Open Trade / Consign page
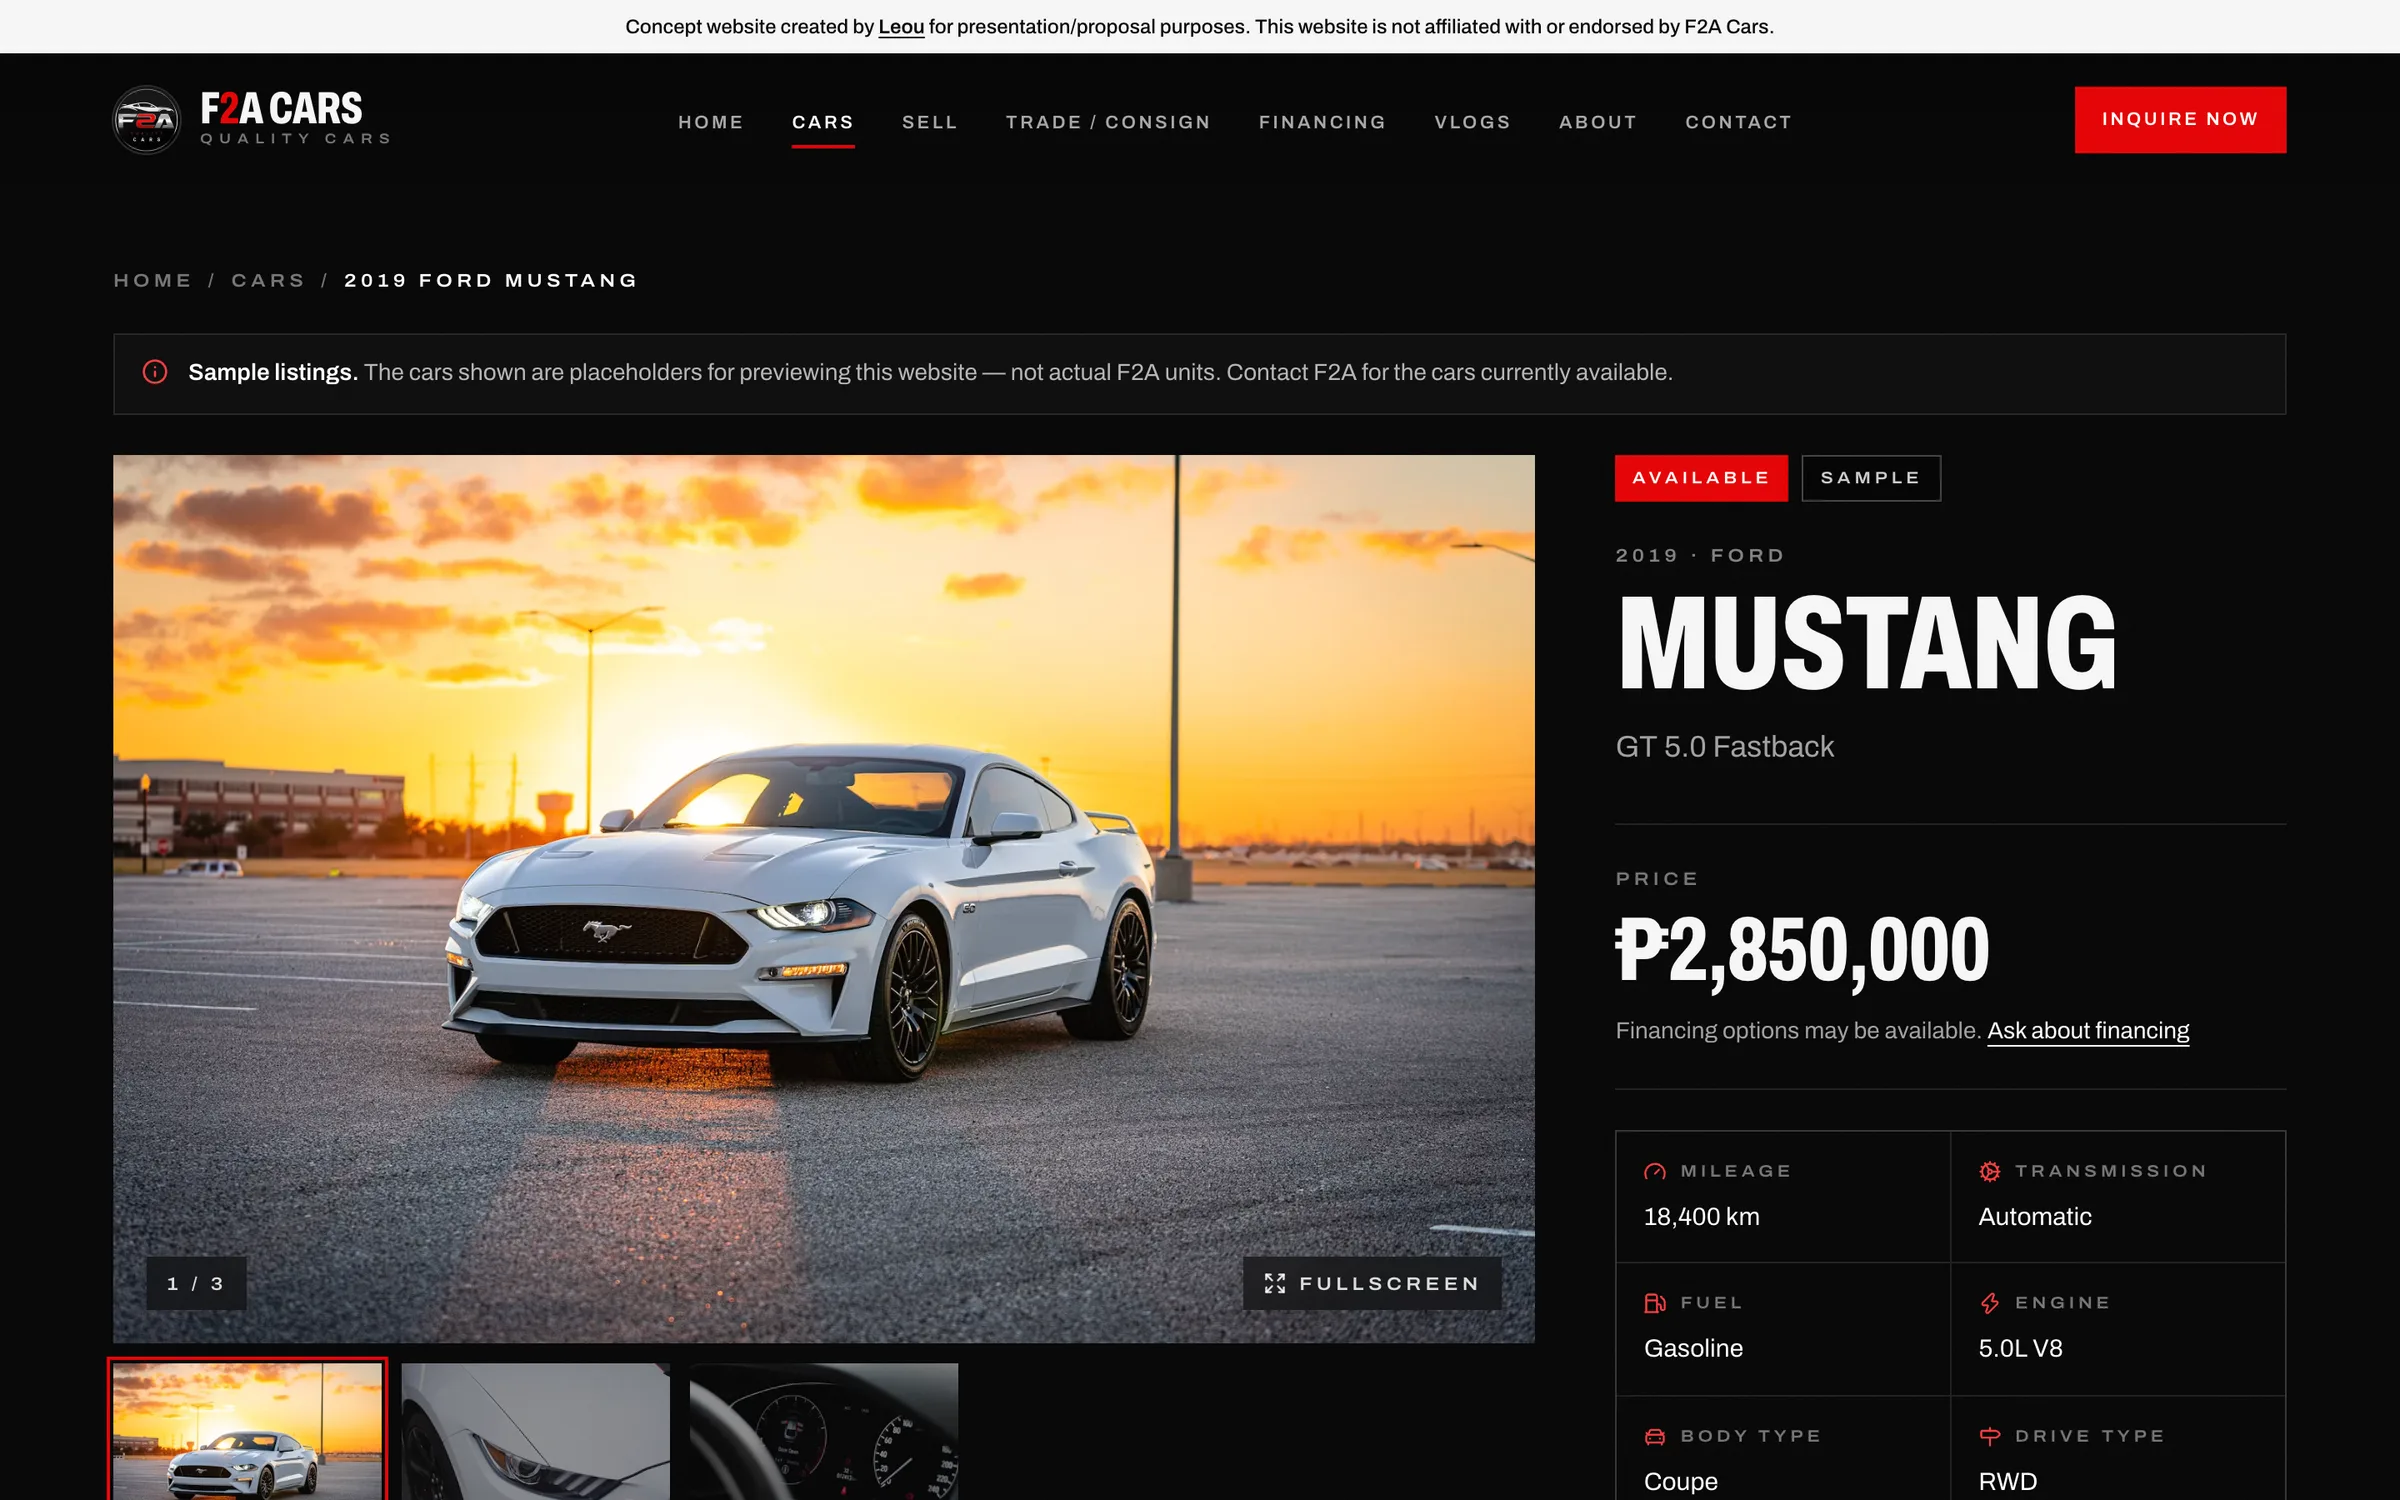Screen dimensions: 2400x1500 (1108, 122)
